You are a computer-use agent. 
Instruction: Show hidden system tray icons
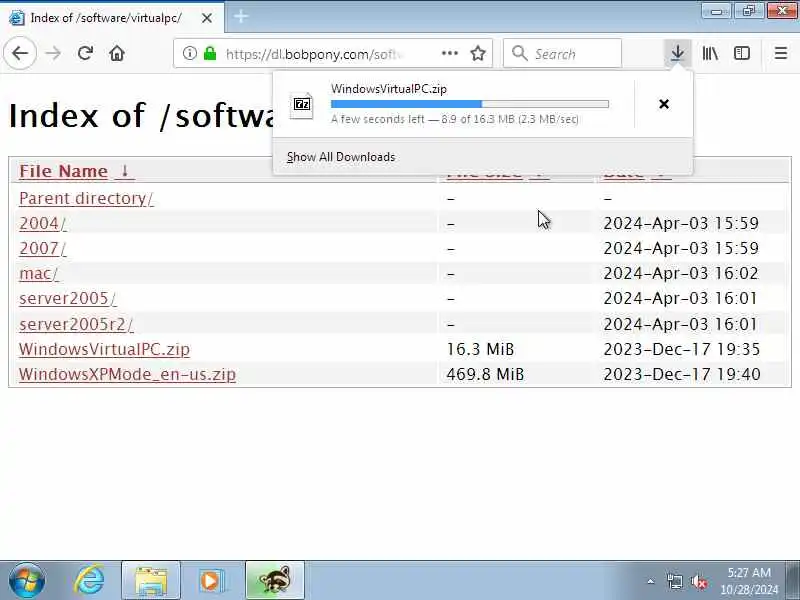pyautogui.click(x=650, y=581)
